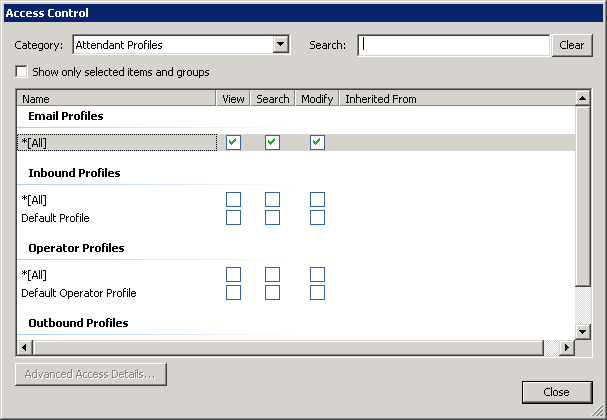607x420 pixels.
Task: Open the Category dropdown list
Action: coord(281,45)
